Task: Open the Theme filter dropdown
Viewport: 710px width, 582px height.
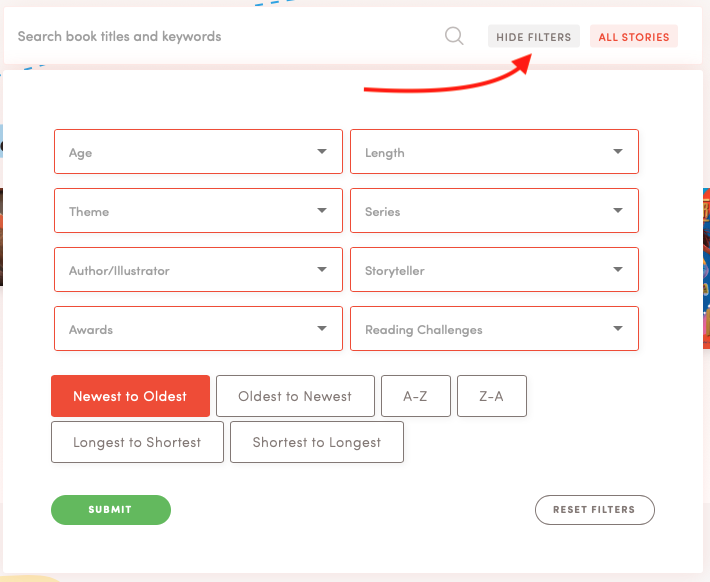Action: click(198, 211)
